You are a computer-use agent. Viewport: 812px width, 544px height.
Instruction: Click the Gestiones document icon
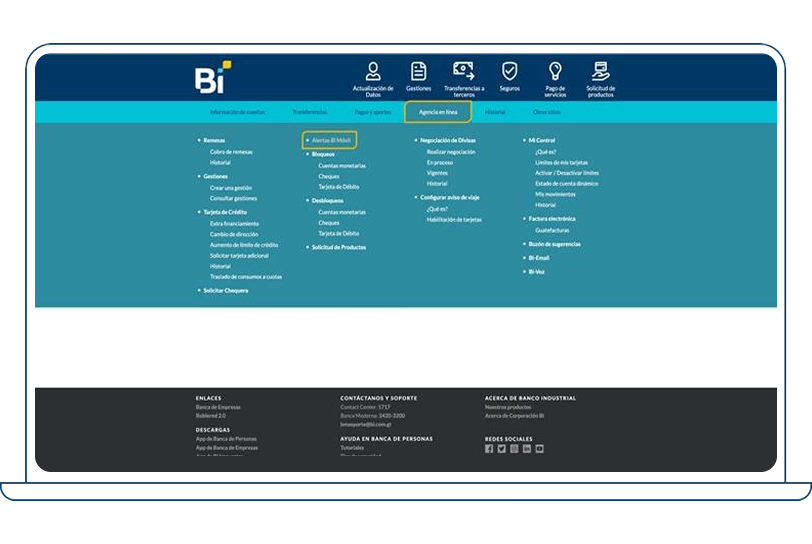(418, 71)
